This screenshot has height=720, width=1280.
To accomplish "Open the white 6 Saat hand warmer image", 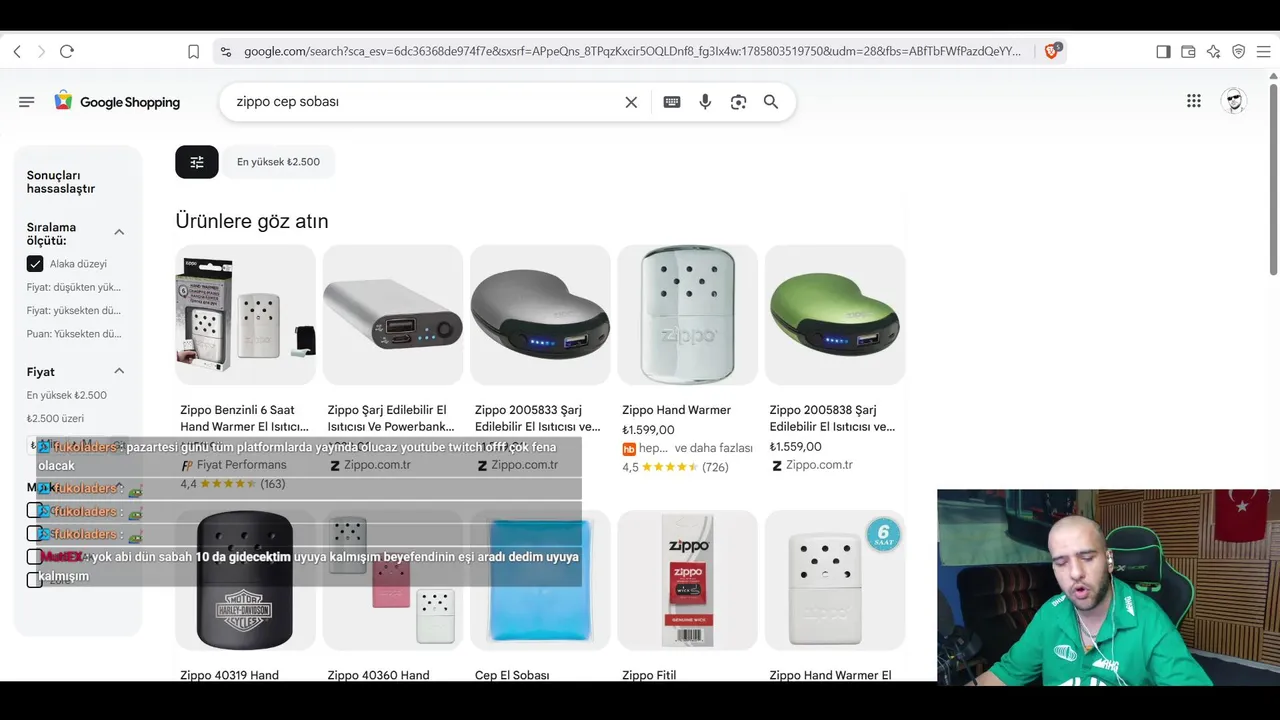I will 835,580.
